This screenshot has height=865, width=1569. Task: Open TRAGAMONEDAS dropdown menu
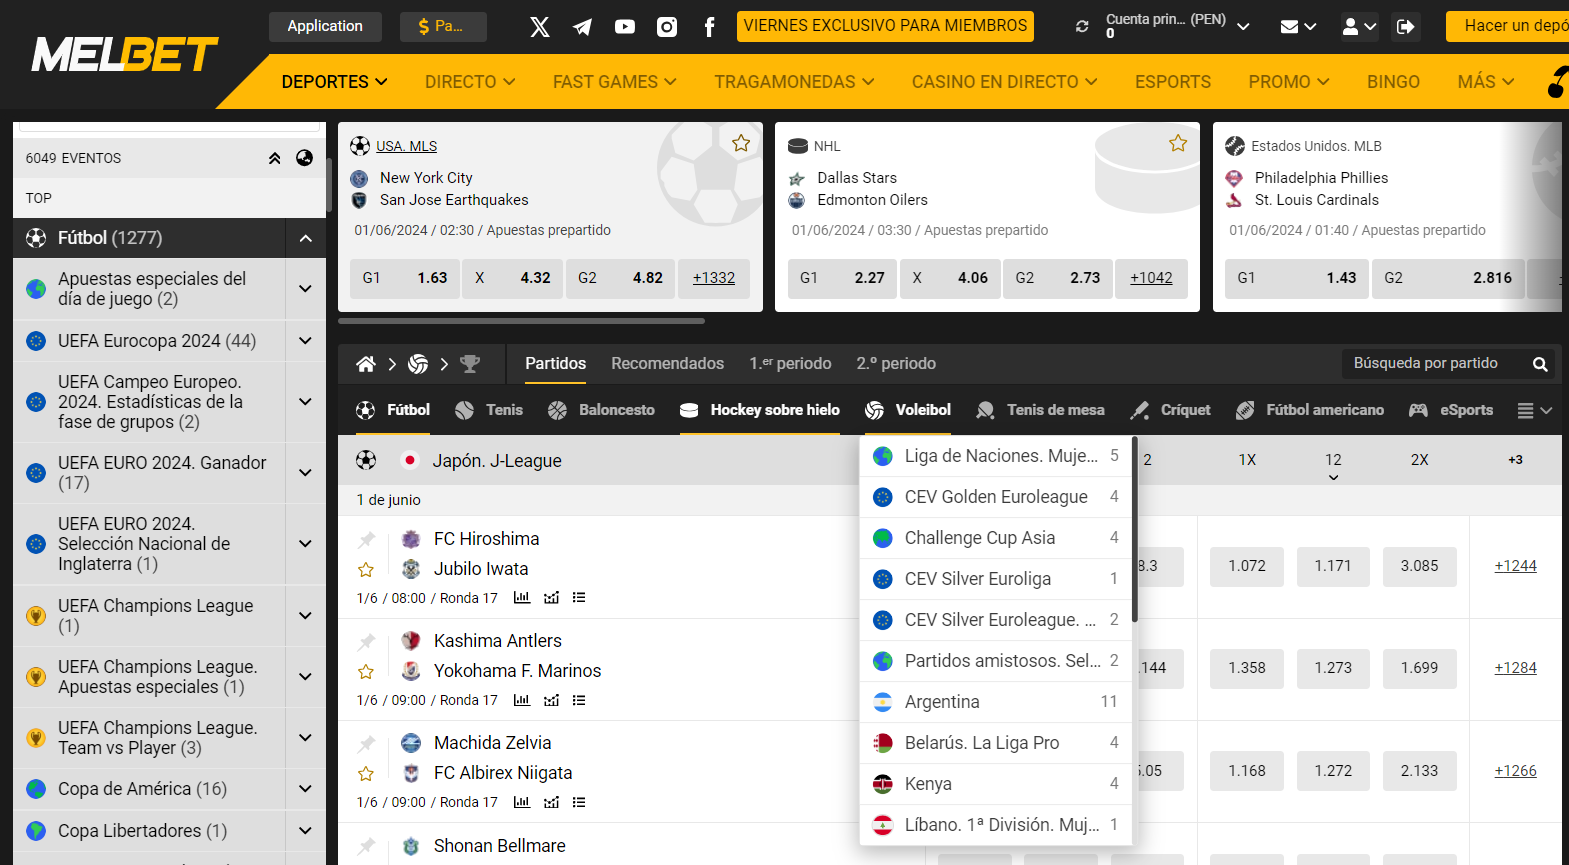tap(794, 82)
